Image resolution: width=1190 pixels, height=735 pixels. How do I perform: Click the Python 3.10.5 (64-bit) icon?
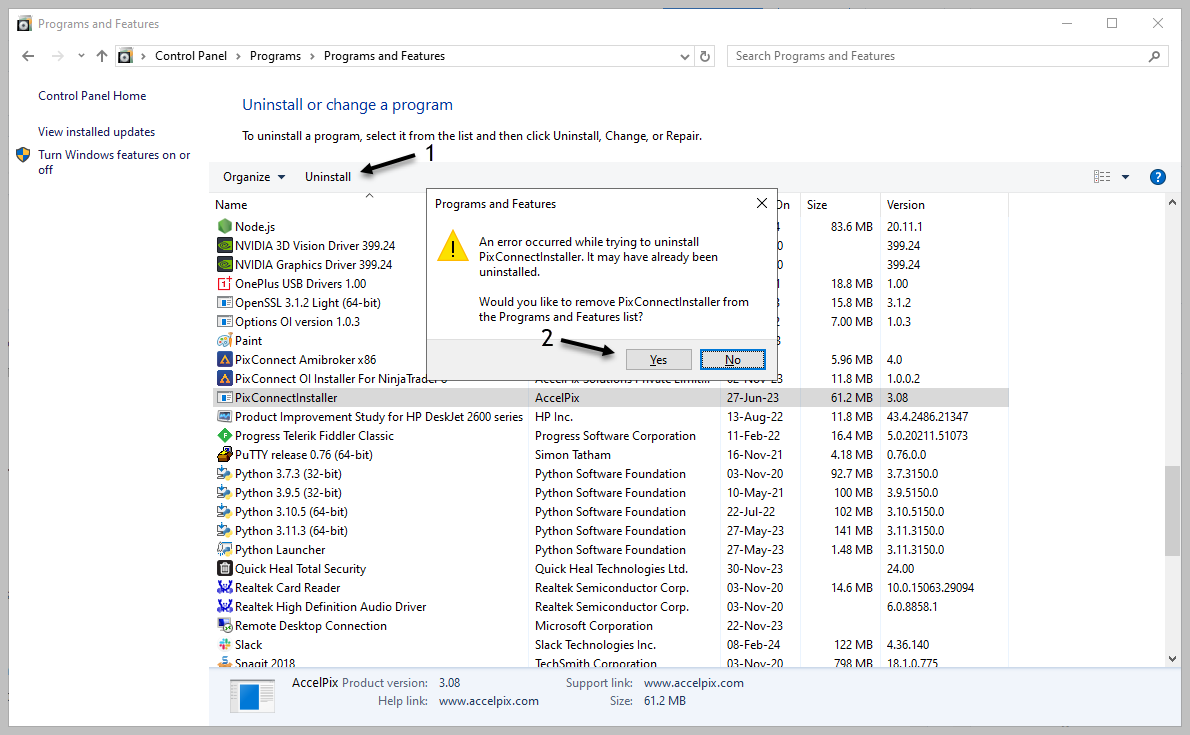[225, 511]
